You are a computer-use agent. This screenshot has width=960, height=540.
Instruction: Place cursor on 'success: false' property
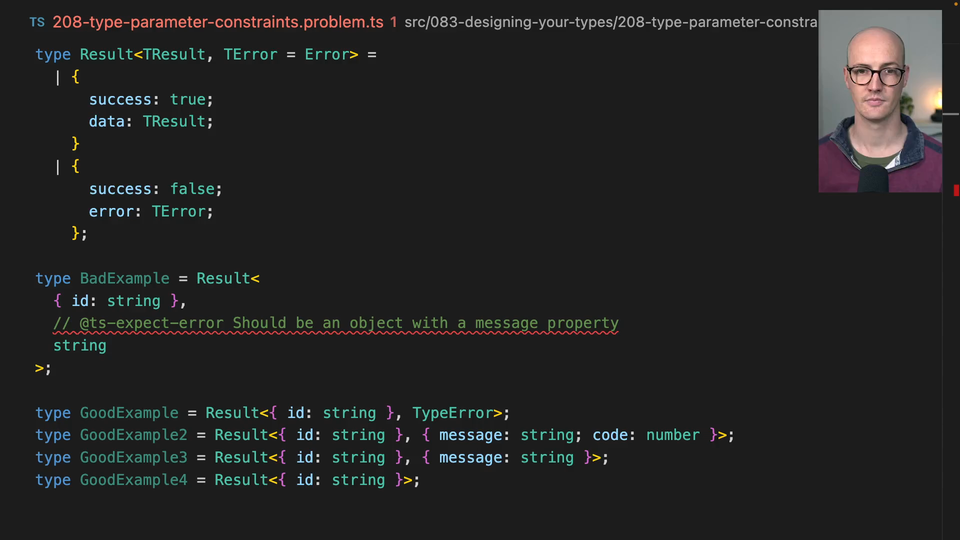click(x=155, y=189)
